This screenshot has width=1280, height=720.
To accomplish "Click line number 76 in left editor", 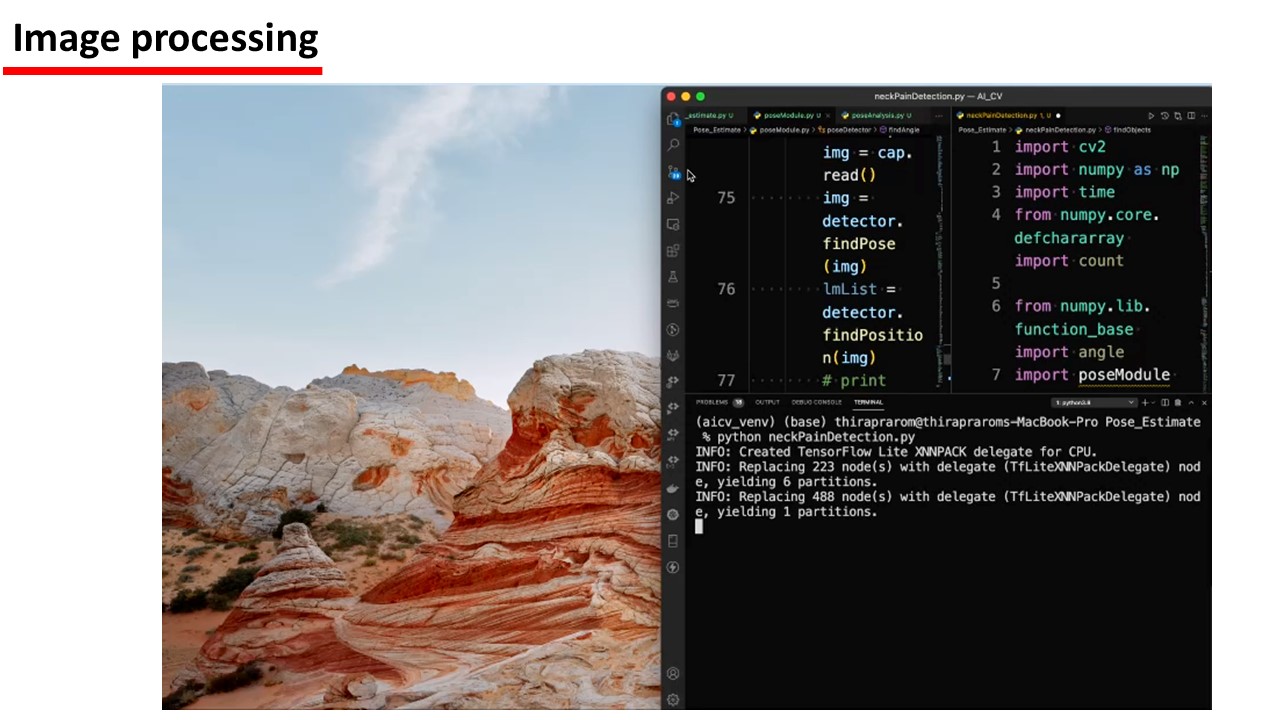I will tap(726, 289).
